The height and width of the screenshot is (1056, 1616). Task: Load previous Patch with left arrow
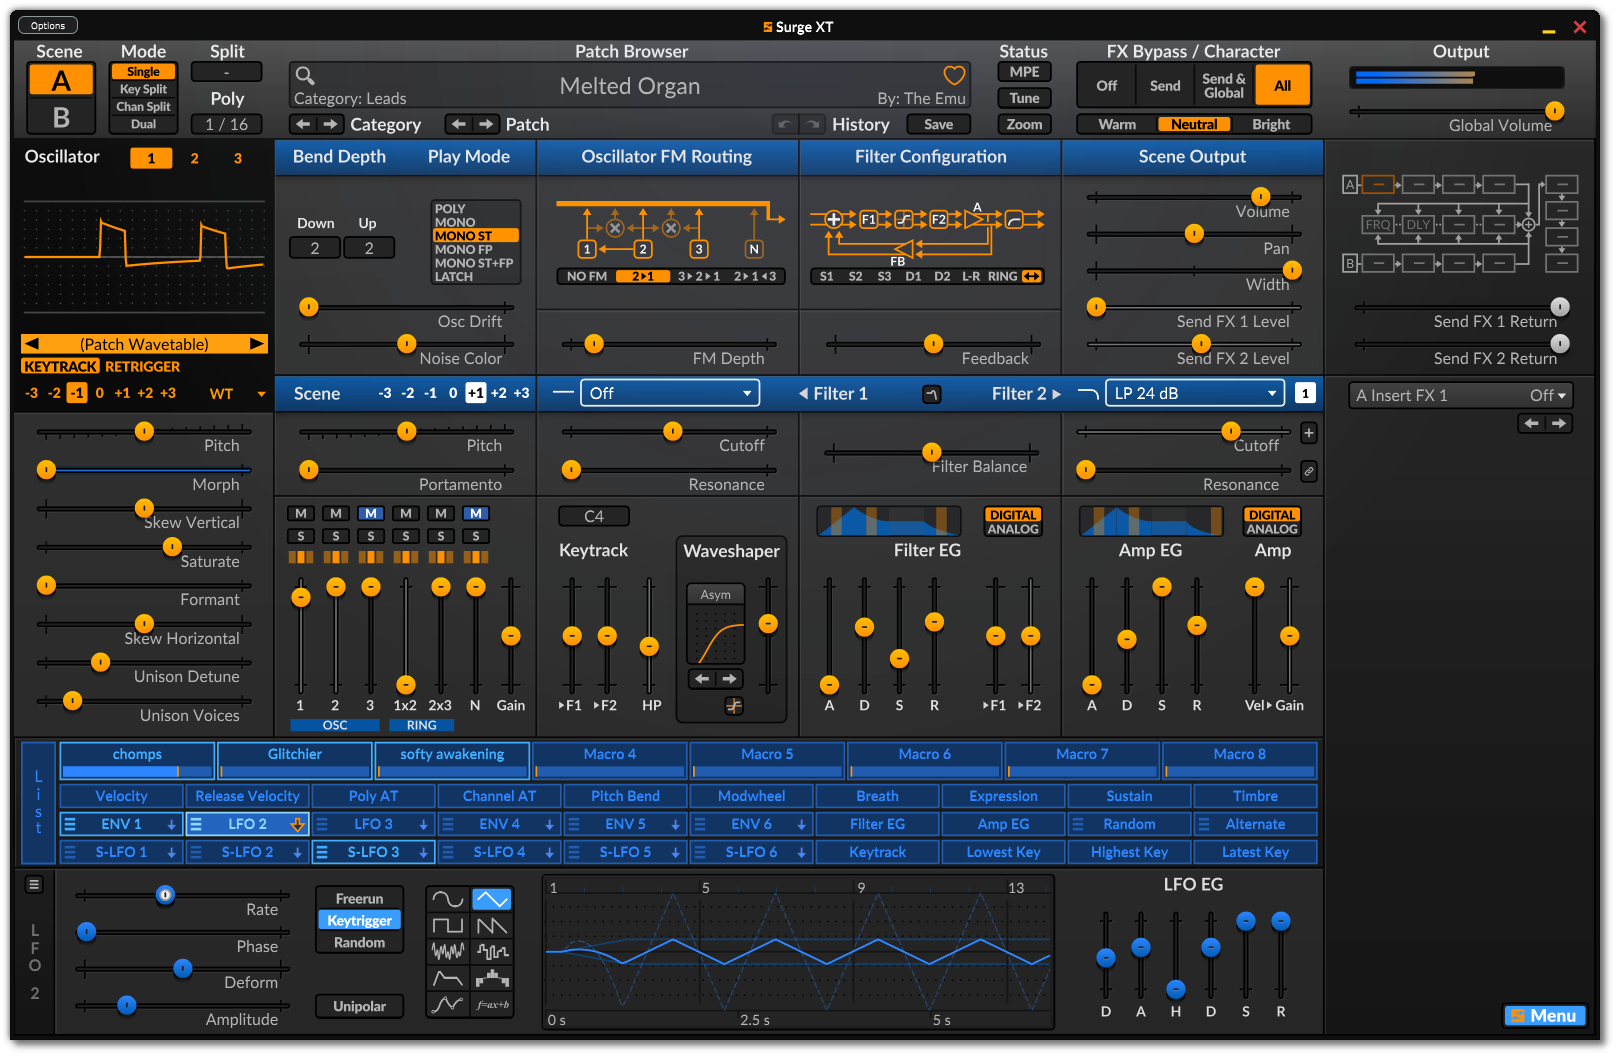[x=459, y=124]
